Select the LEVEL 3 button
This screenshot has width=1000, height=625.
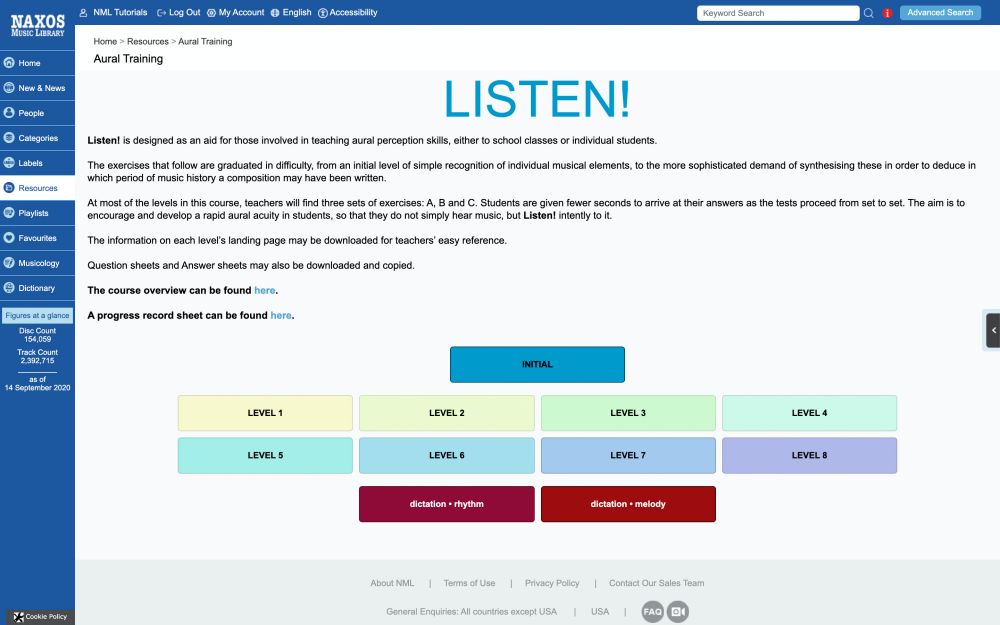(628, 413)
